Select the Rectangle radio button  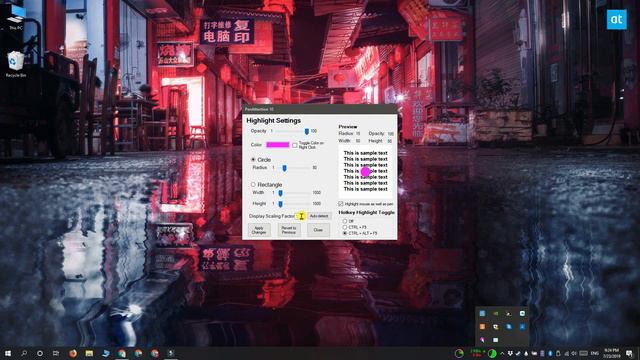pos(253,184)
